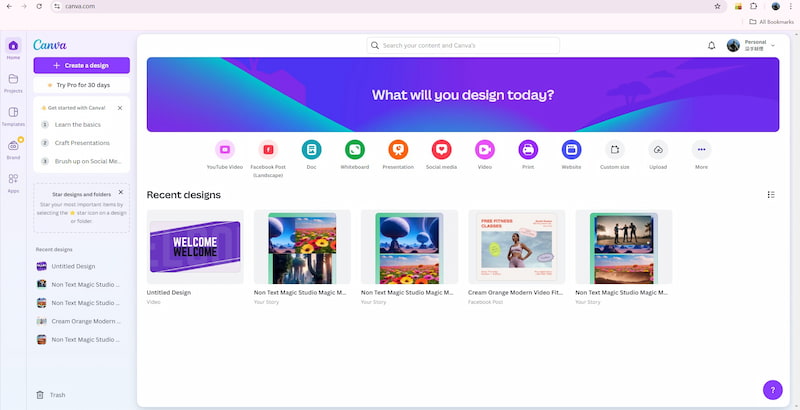This screenshot has width=800, height=410.
Task: Open the Cream Orange Modern Video thumbnail
Action: [516, 246]
